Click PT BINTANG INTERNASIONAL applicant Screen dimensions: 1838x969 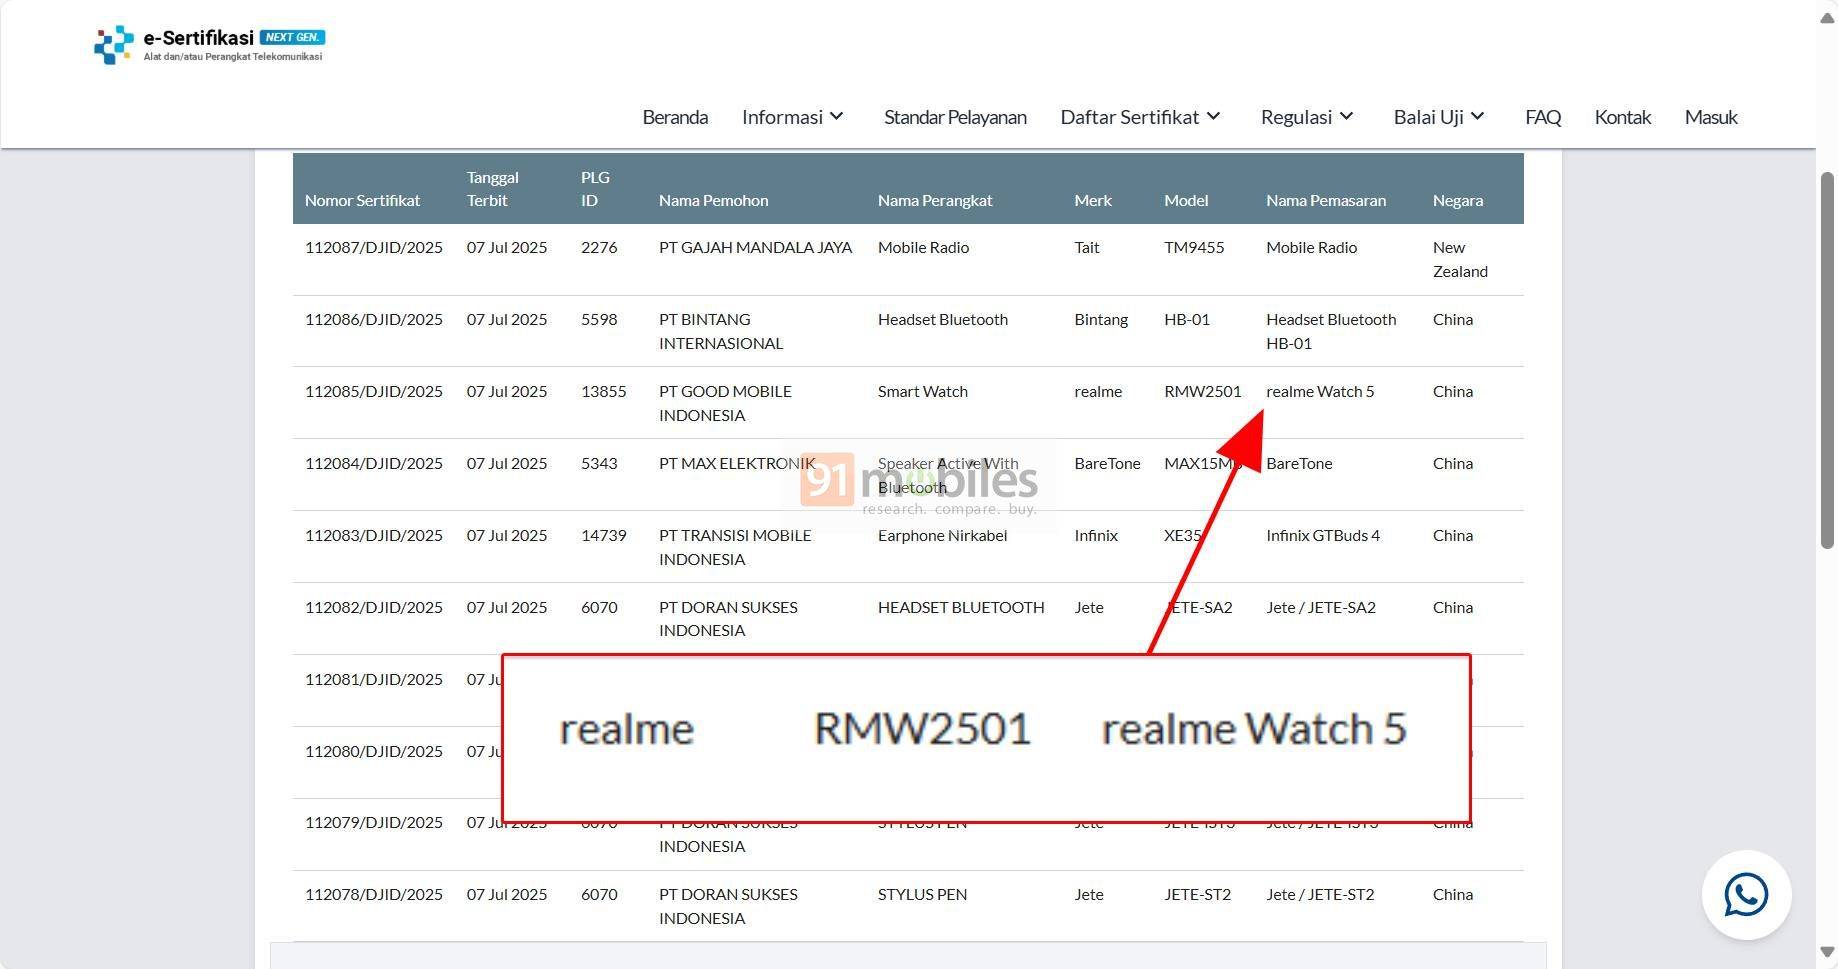tap(721, 331)
